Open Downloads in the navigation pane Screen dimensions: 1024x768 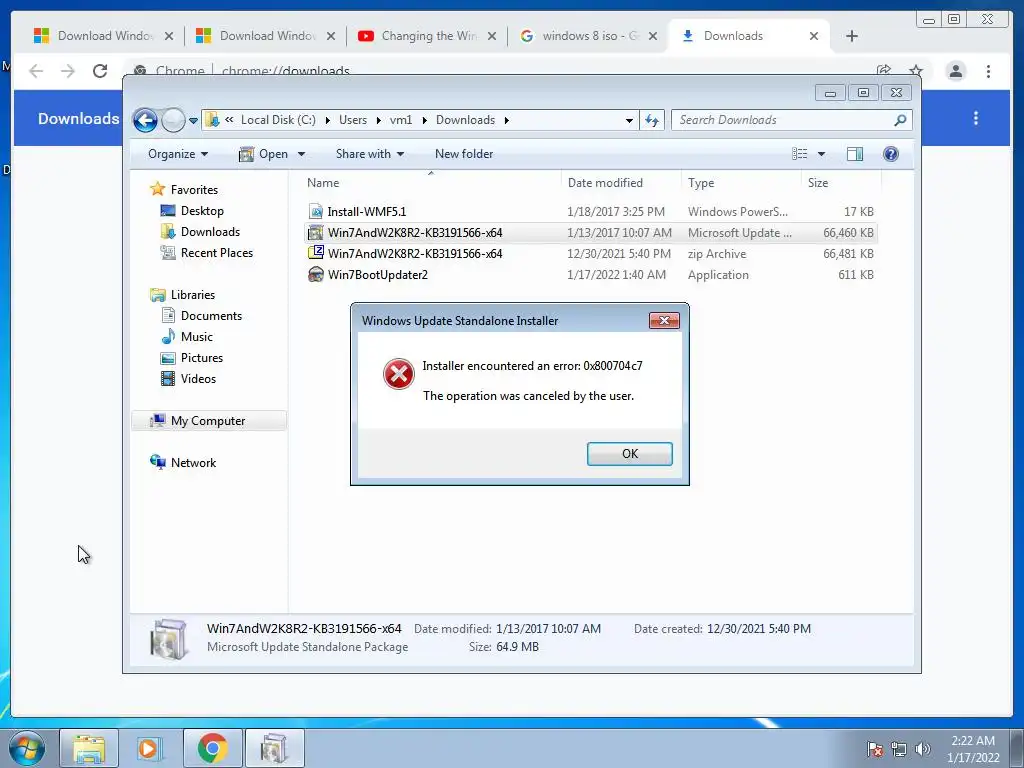pos(210,232)
